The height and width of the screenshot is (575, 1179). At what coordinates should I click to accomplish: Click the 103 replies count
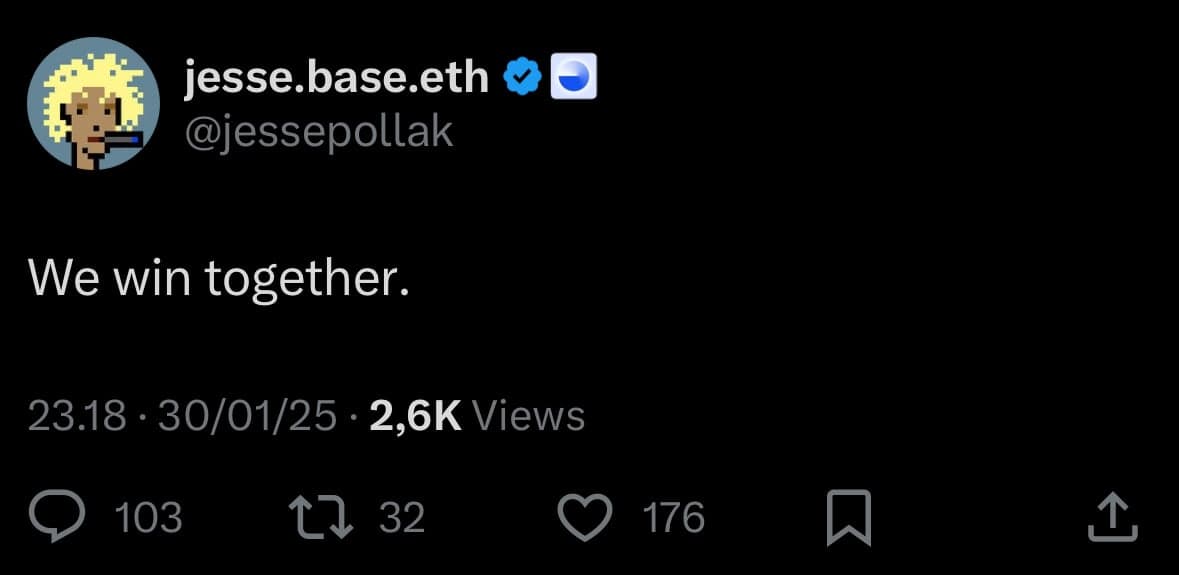pos(149,518)
